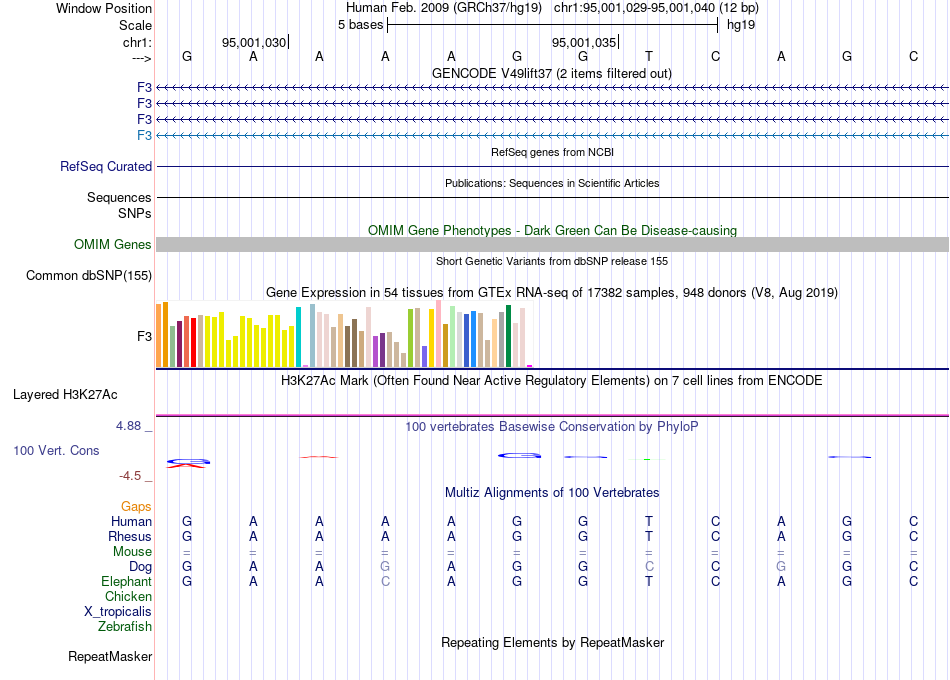This screenshot has height=680, width=950.
Task: Click the Zebrafish species label
Action: tap(125, 626)
